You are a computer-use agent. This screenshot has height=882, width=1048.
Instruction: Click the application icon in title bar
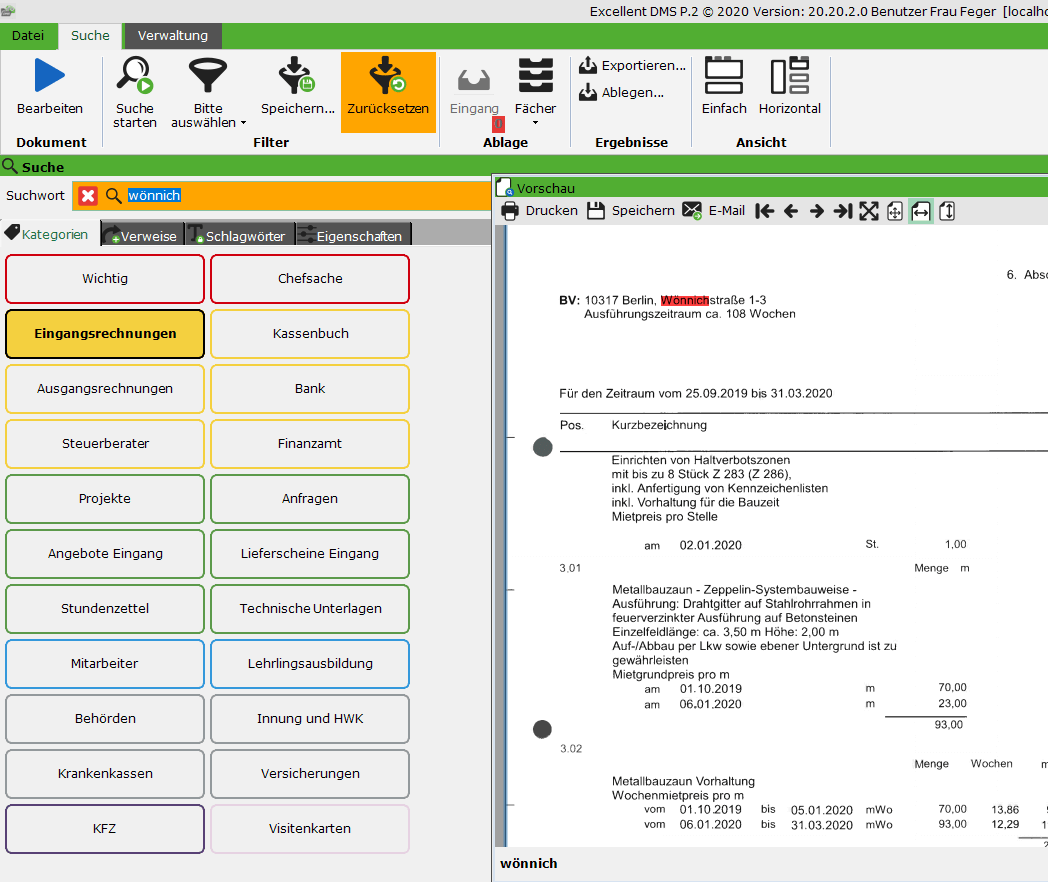pos(8,11)
